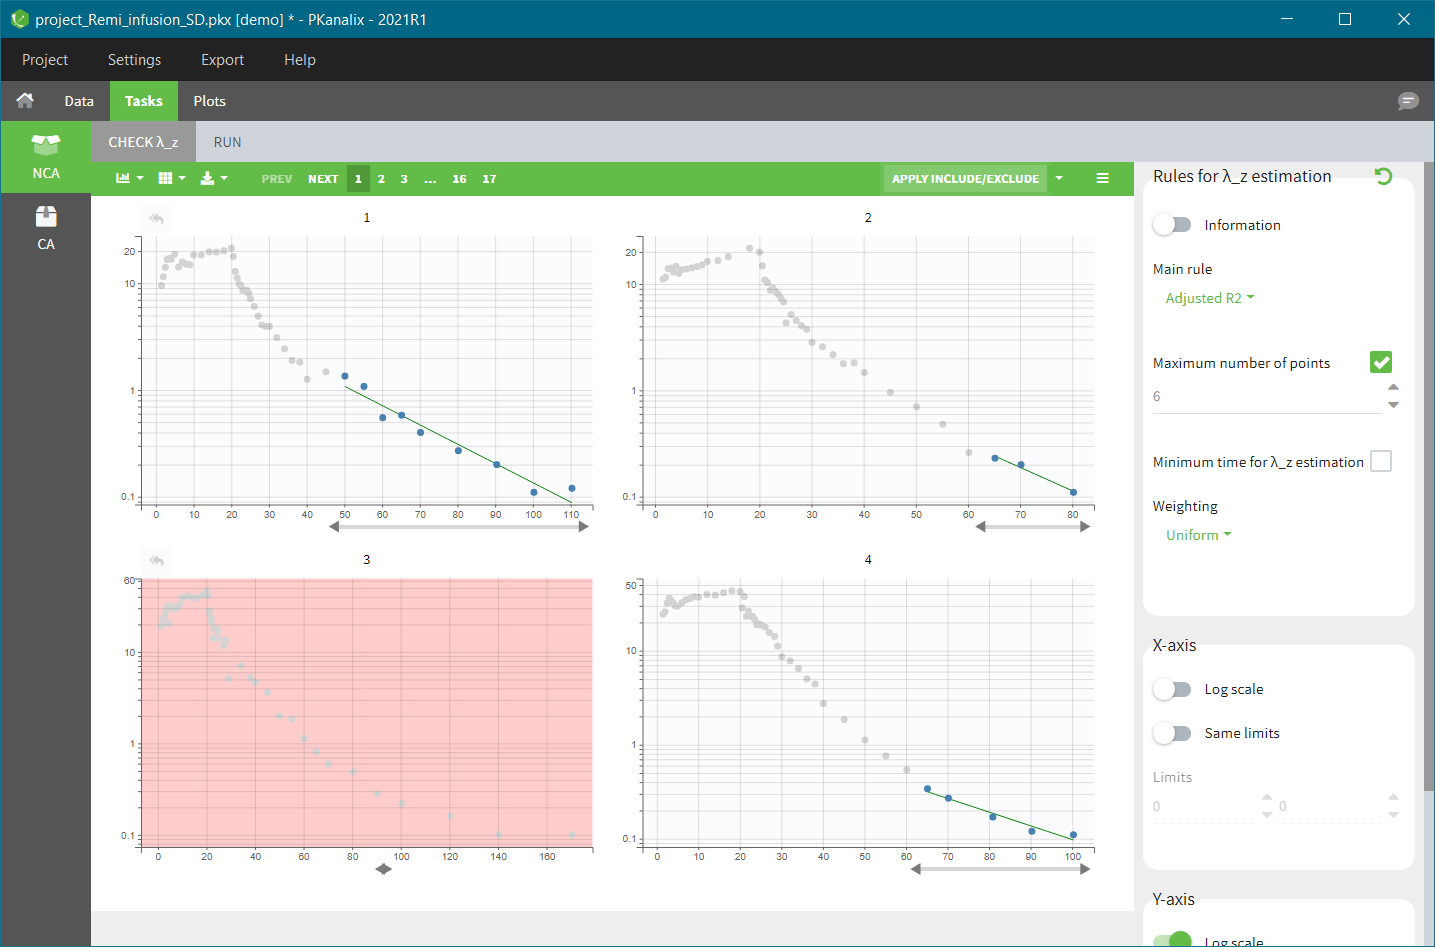Screen dimensions: 1435x947
Task: Go to the NEXT page of plots
Action: coord(322,179)
